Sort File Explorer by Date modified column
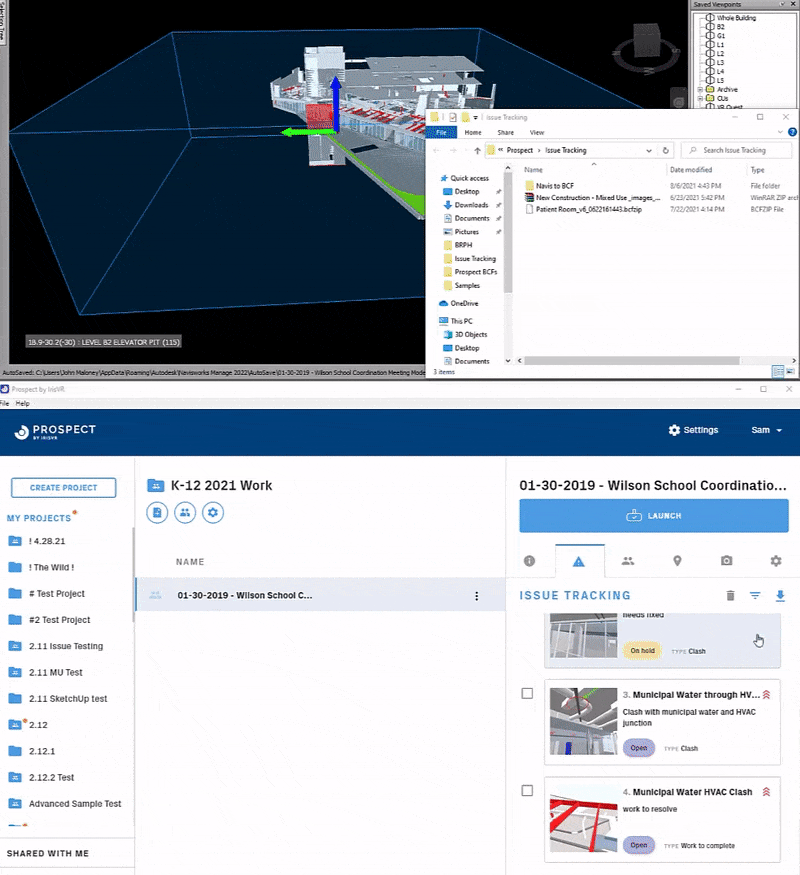This screenshot has width=800, height=875. point(691,170)
